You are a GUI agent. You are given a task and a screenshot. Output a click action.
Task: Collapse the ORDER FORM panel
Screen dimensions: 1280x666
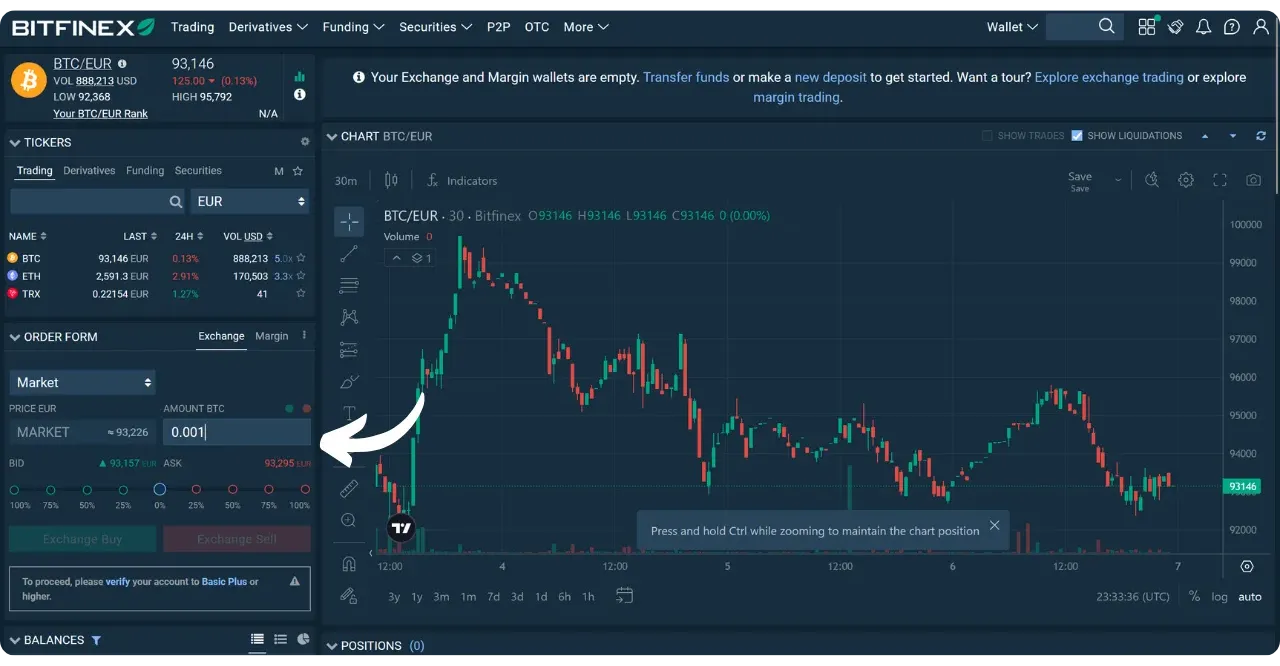(14, 337)
